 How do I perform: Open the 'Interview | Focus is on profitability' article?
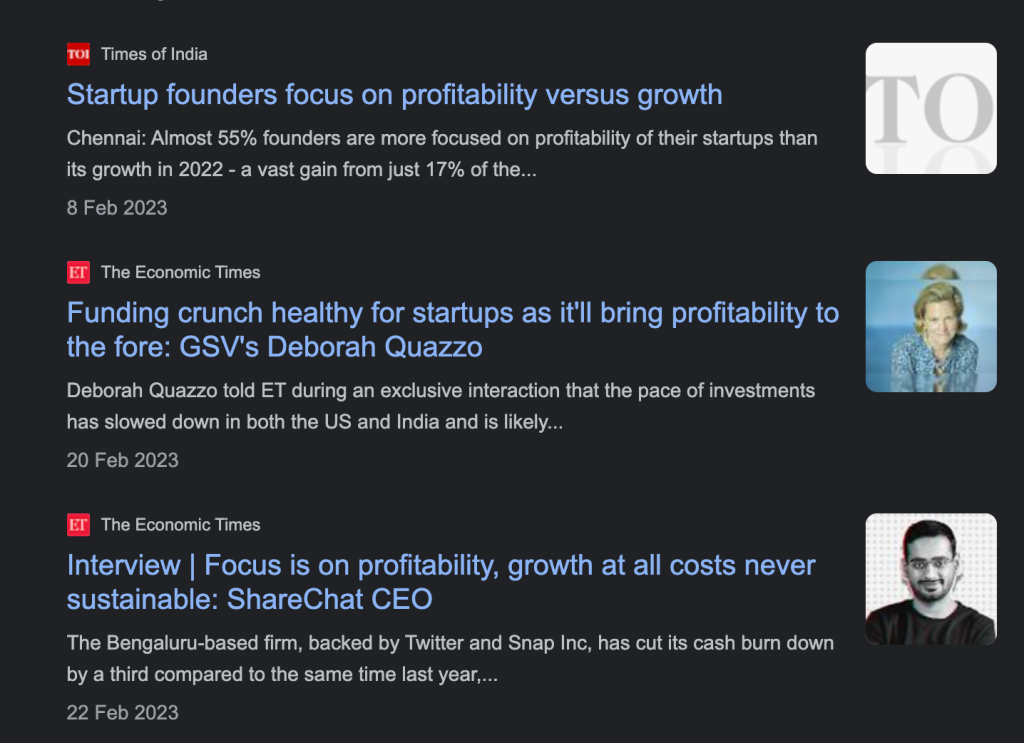[x=440, y=566]
